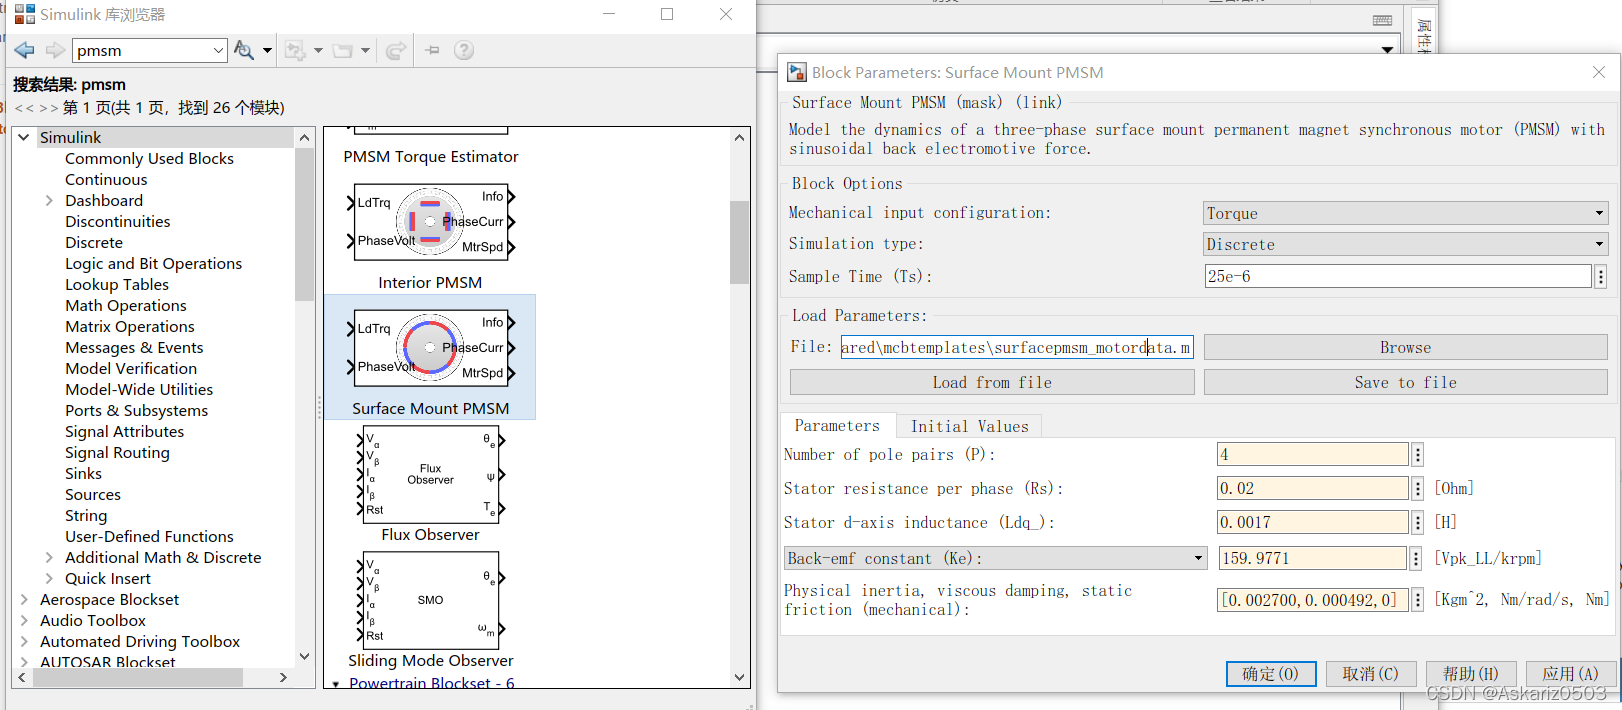This screenshot has width=1622, height=710.
Task: Go back with the blue left arrow
Action: (25, 50)
